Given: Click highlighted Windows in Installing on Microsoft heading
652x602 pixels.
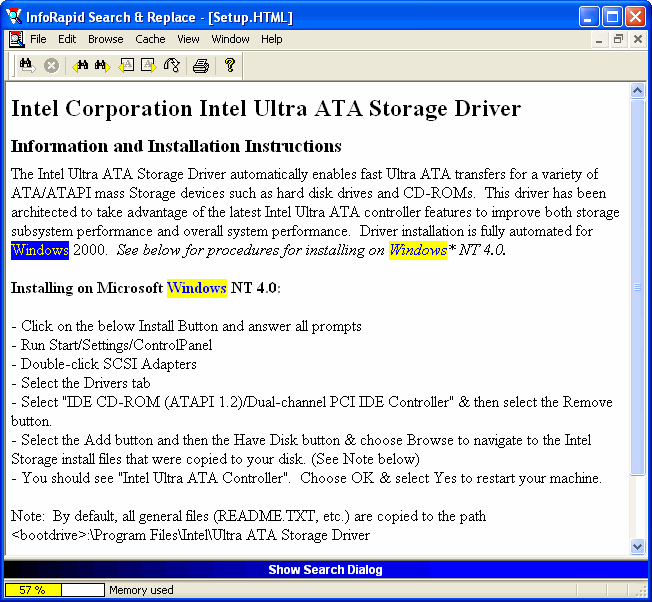Looking at the screenshot, I should click(197, 288).
